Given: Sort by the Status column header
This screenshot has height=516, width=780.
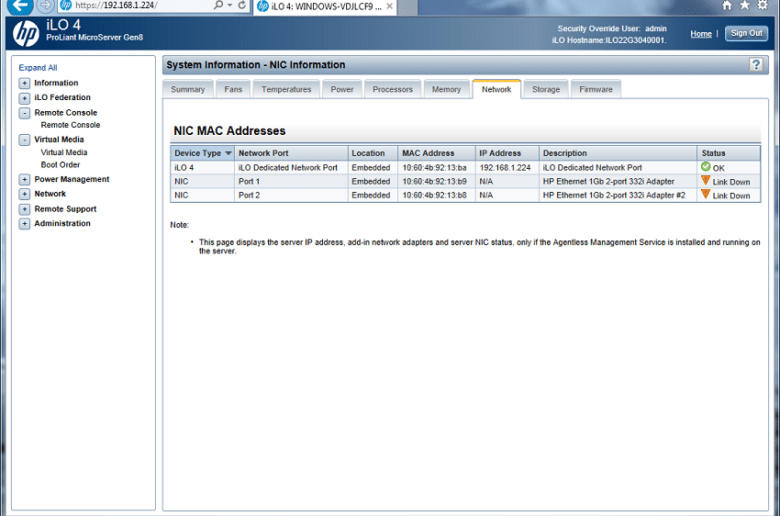Looking at the screenshot, I should coord(729,153).
